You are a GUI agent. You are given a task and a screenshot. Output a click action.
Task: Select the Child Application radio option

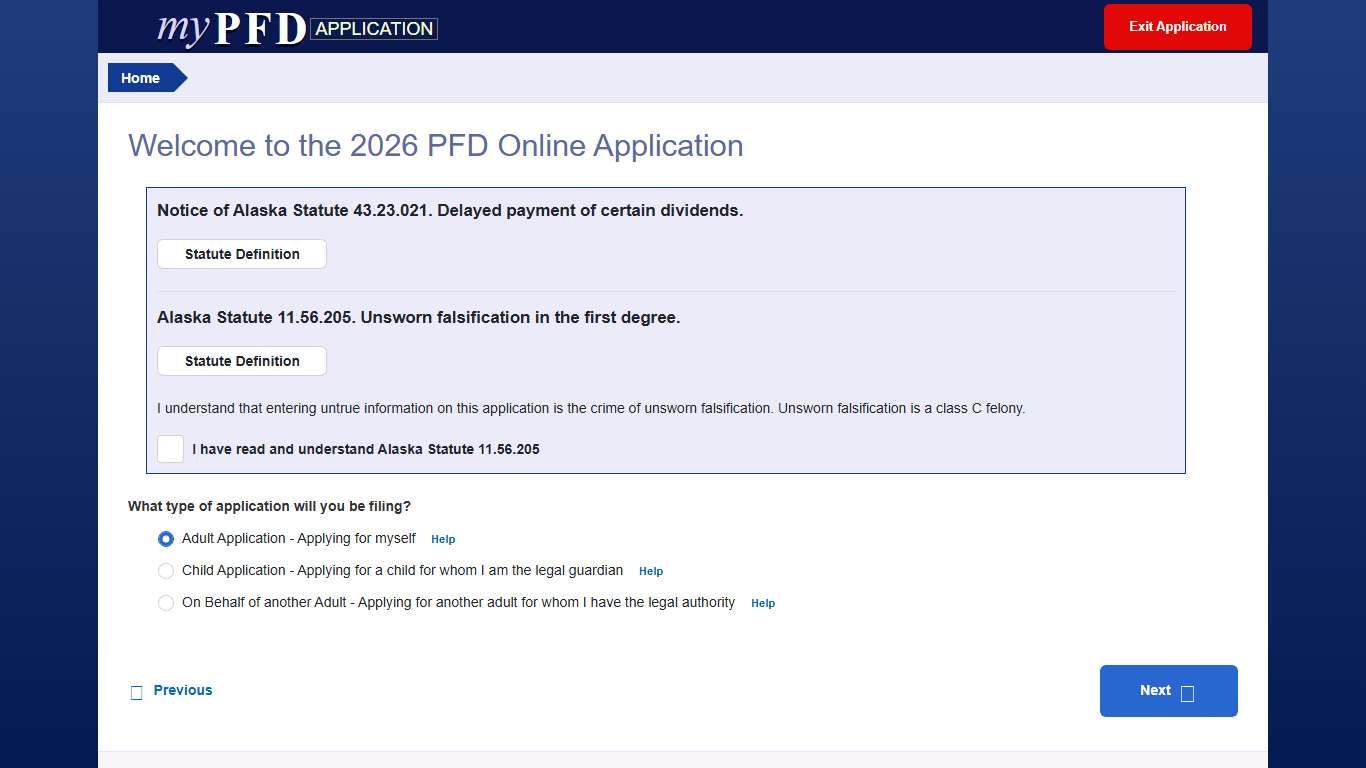tap(165, 571)
